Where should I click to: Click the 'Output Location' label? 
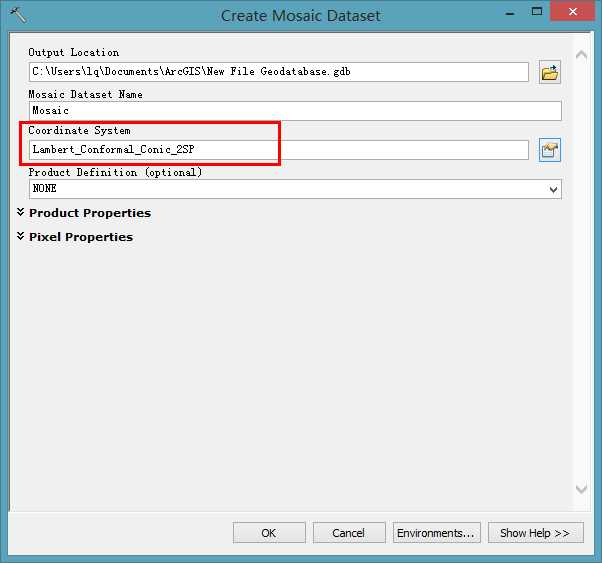(73, 53)
